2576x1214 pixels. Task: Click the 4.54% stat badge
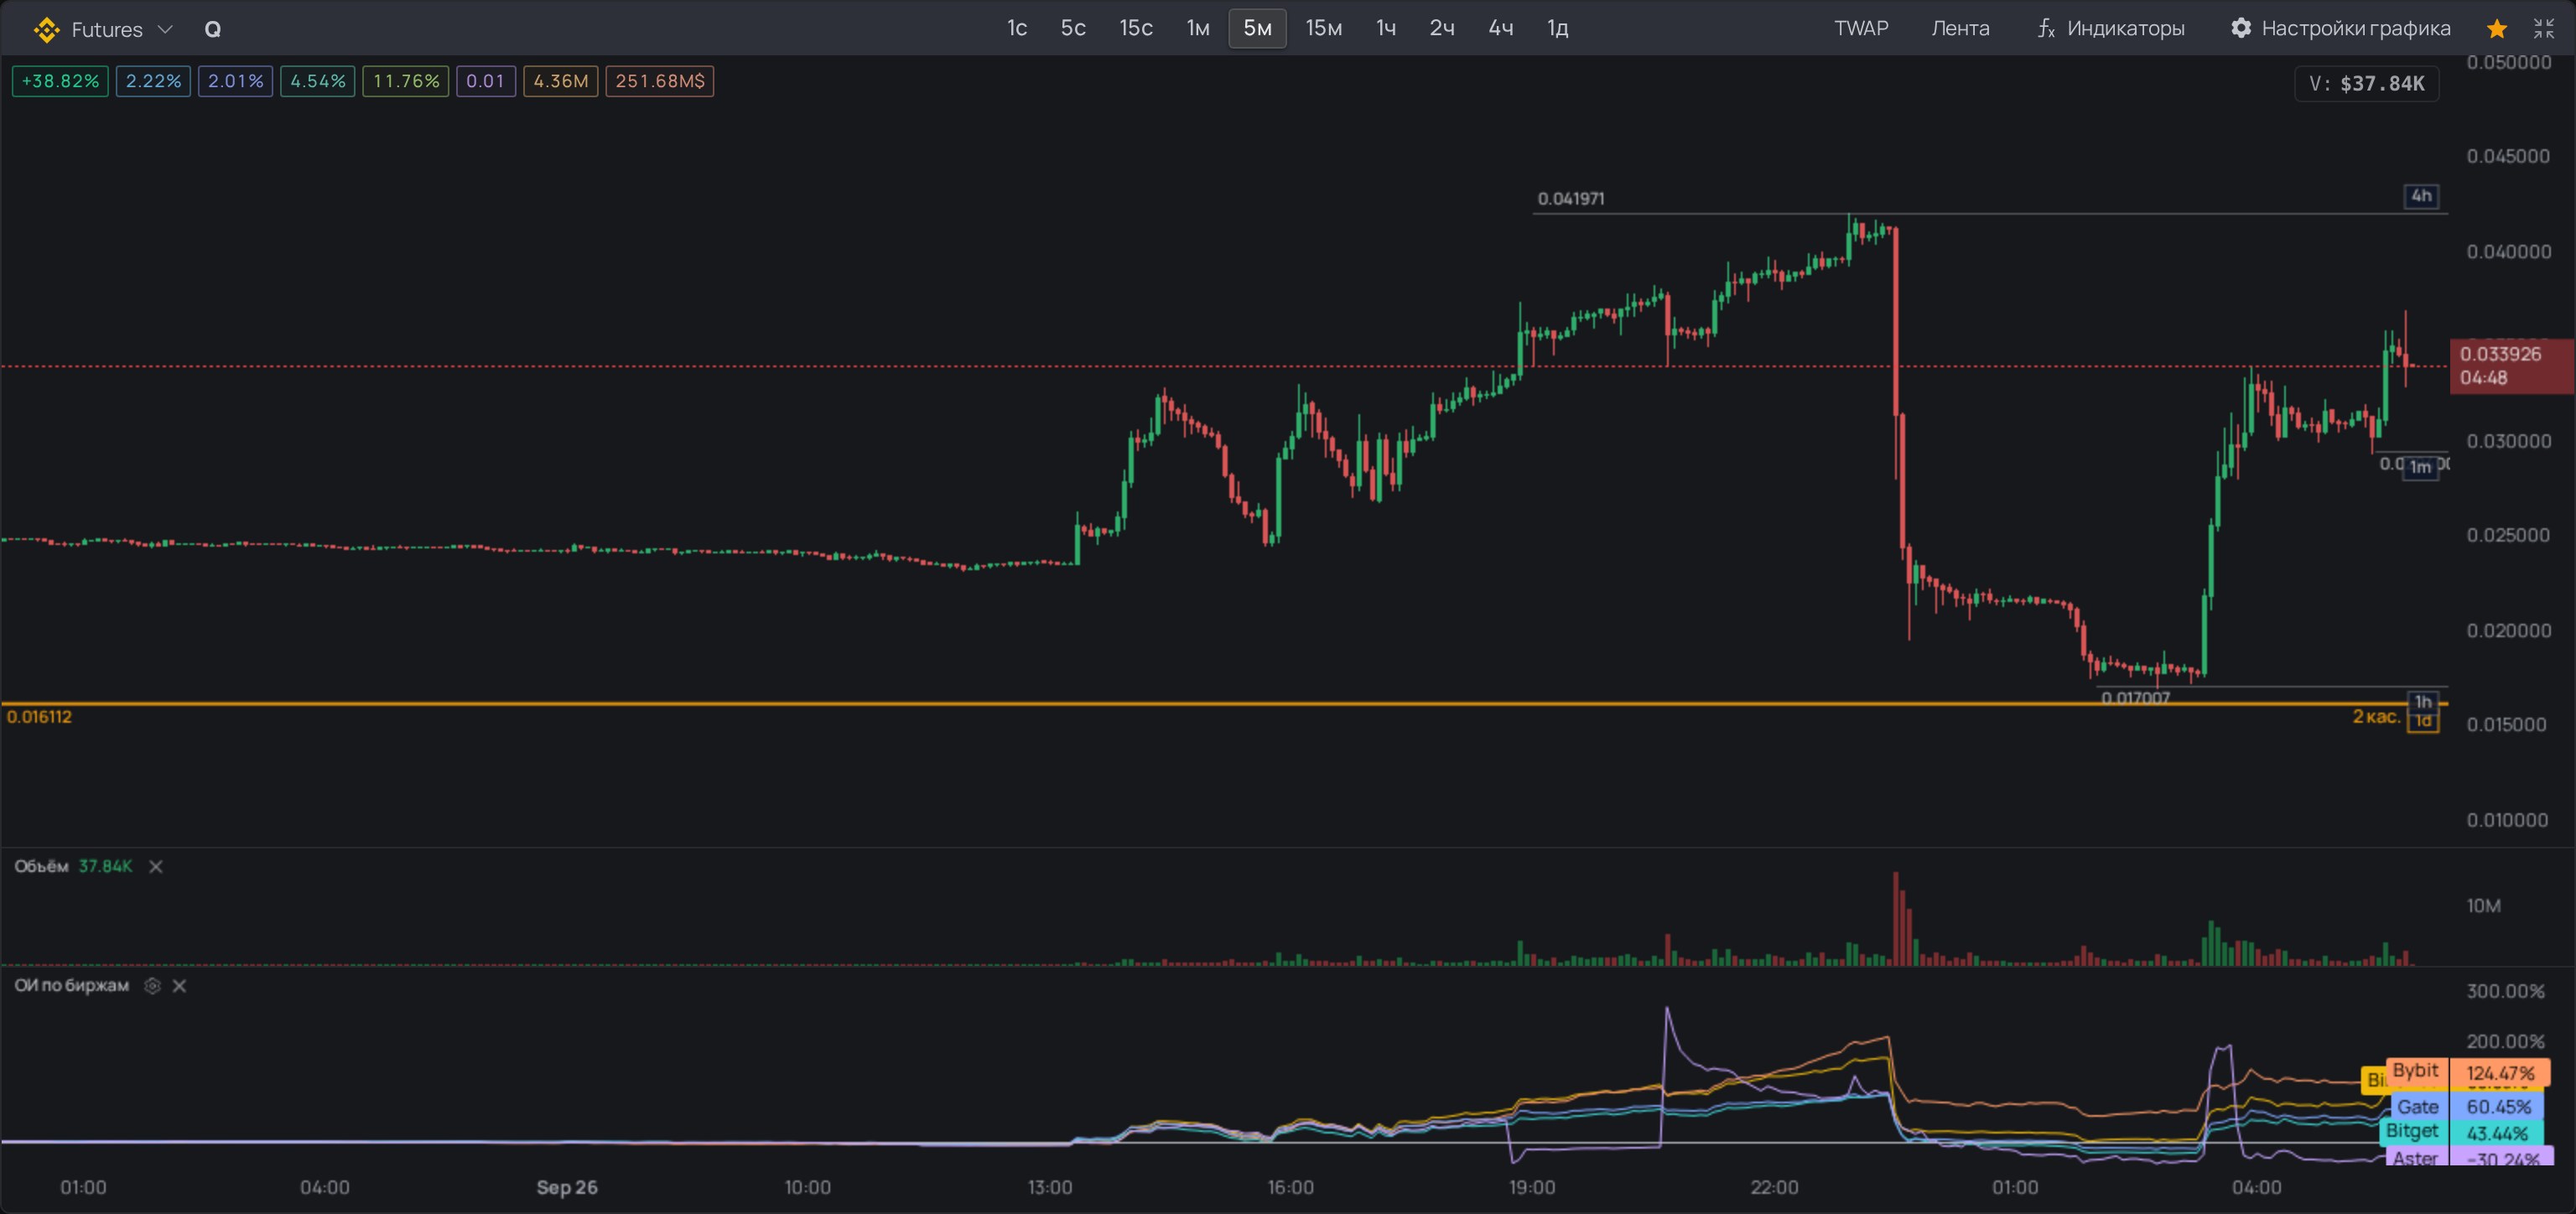(x=317, y=81)
